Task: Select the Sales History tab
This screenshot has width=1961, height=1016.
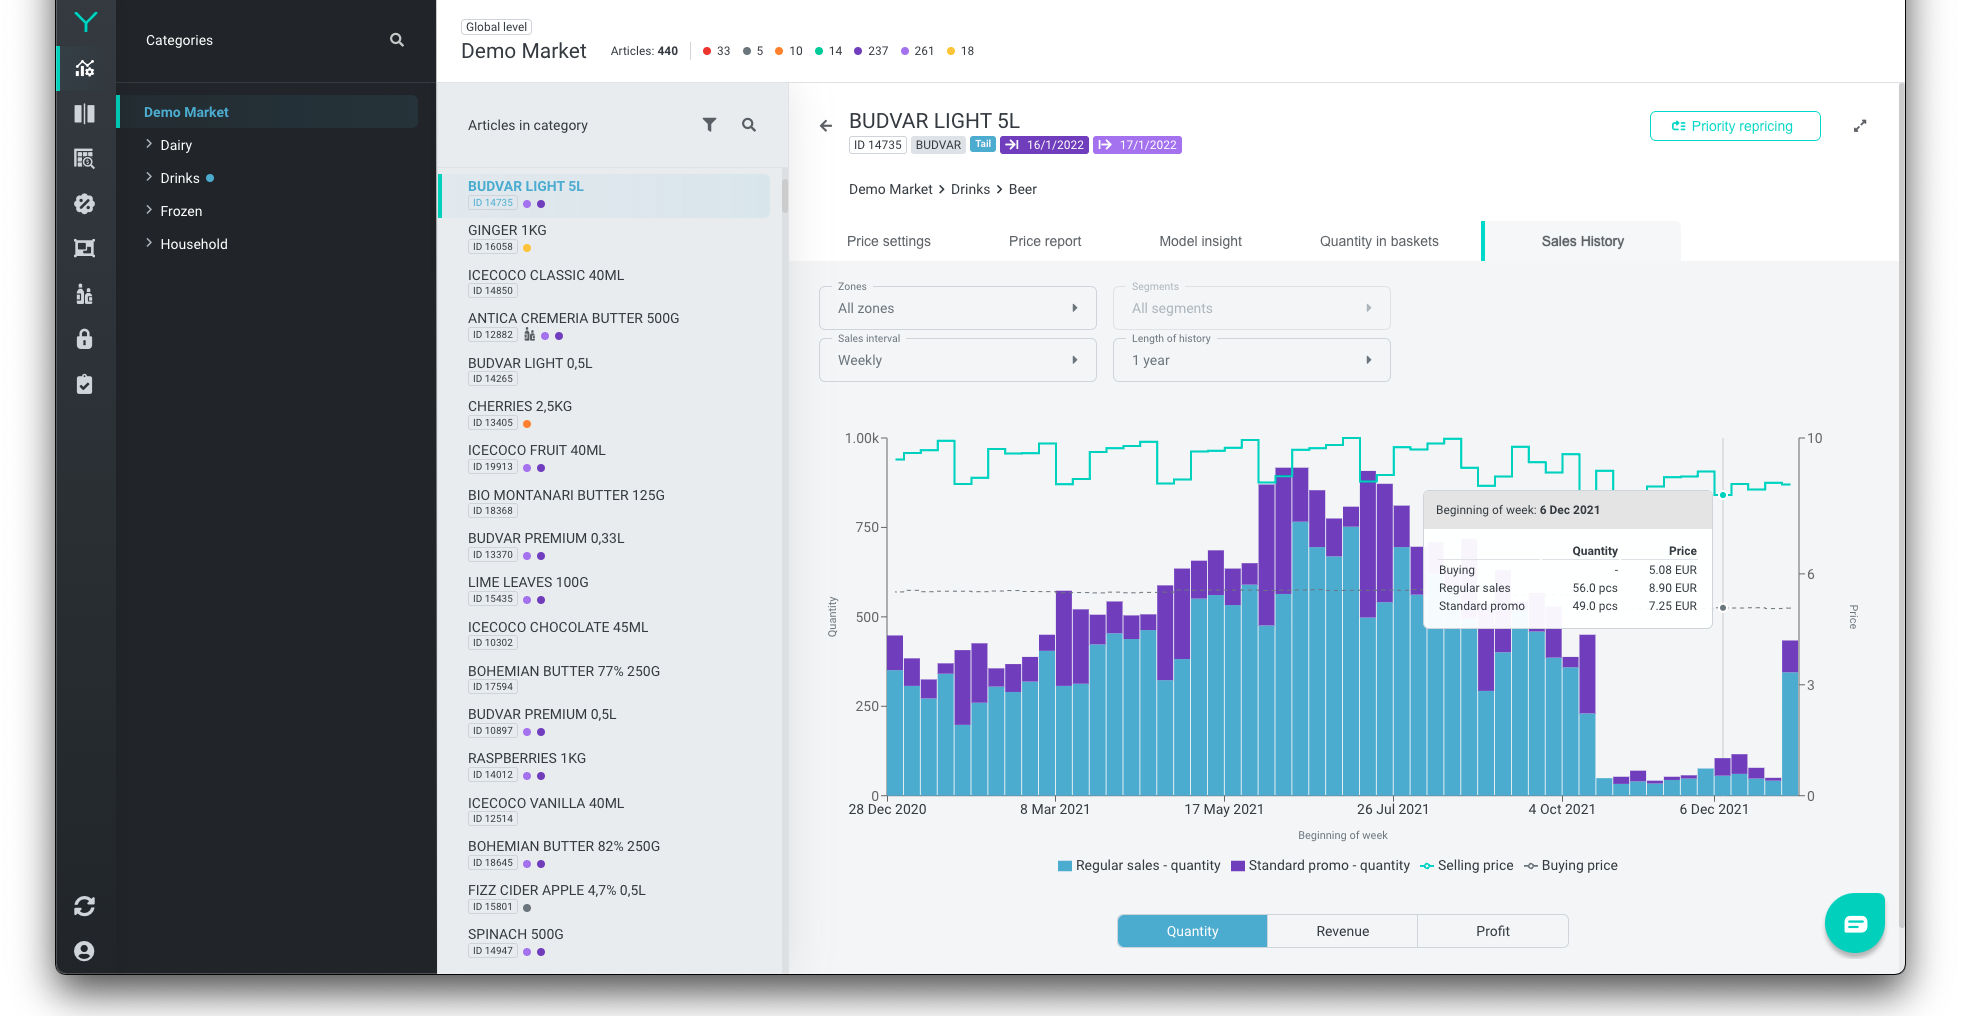Action: 1582,241
